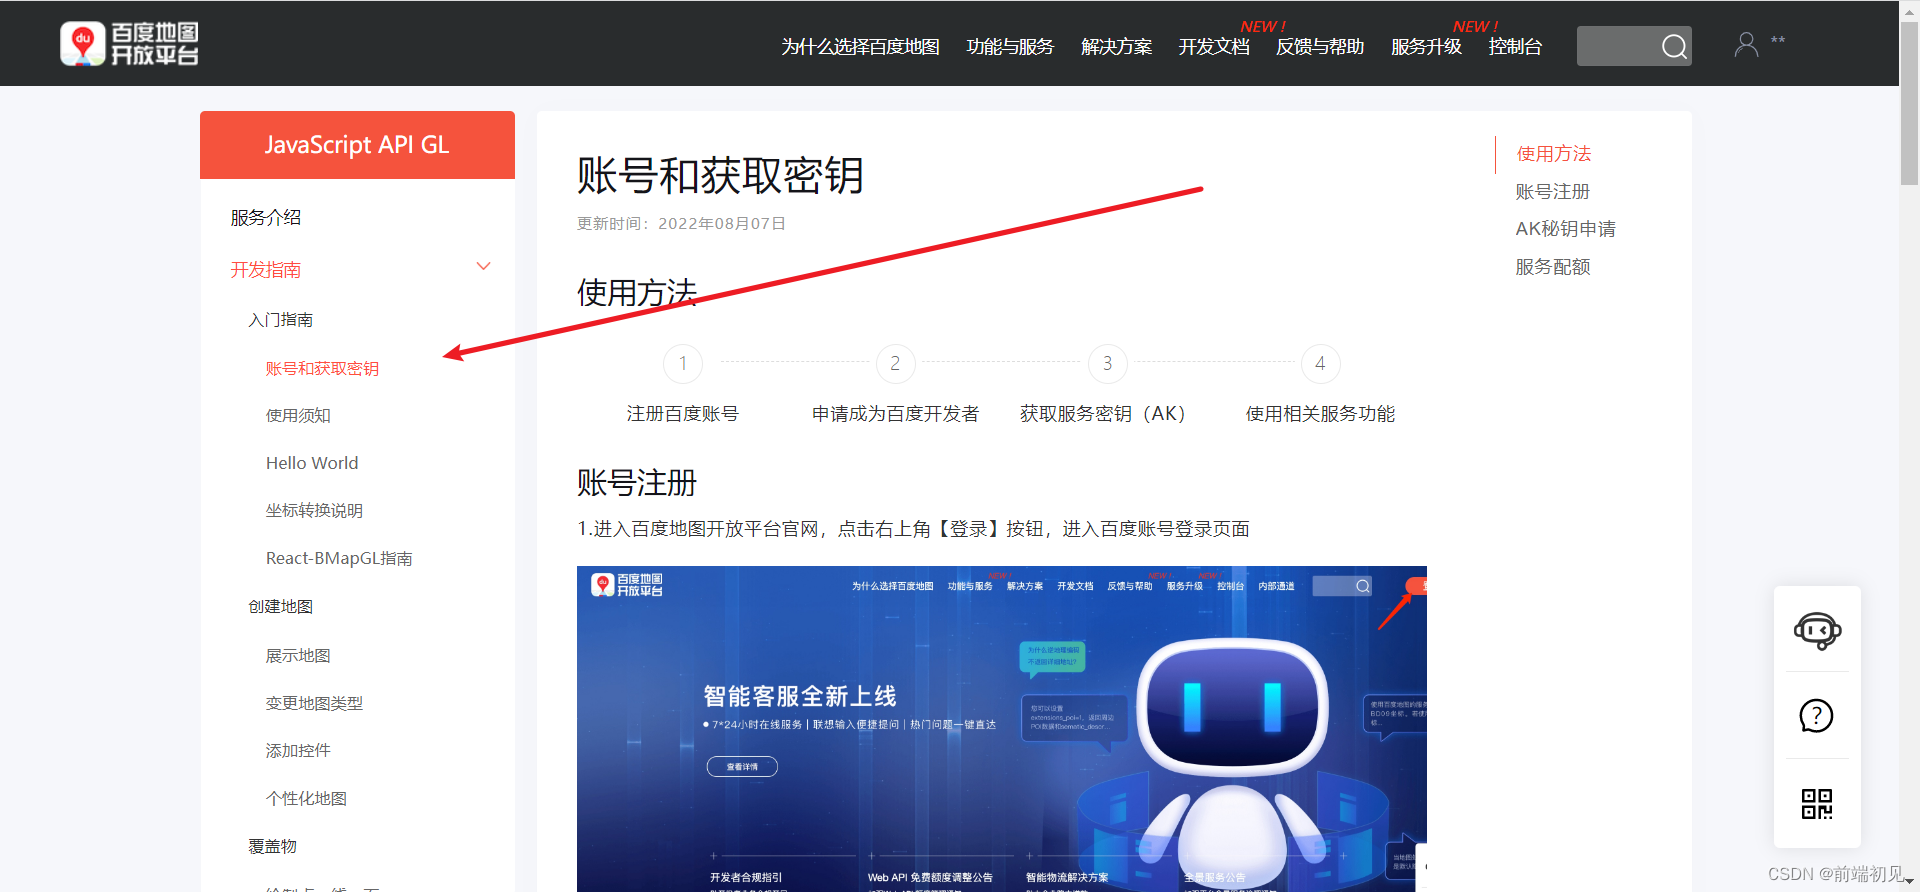Click the 进入百度地图开放平台官网 instruction text
The height and width of the screenshot is (892, 1920).
[913, 529]
